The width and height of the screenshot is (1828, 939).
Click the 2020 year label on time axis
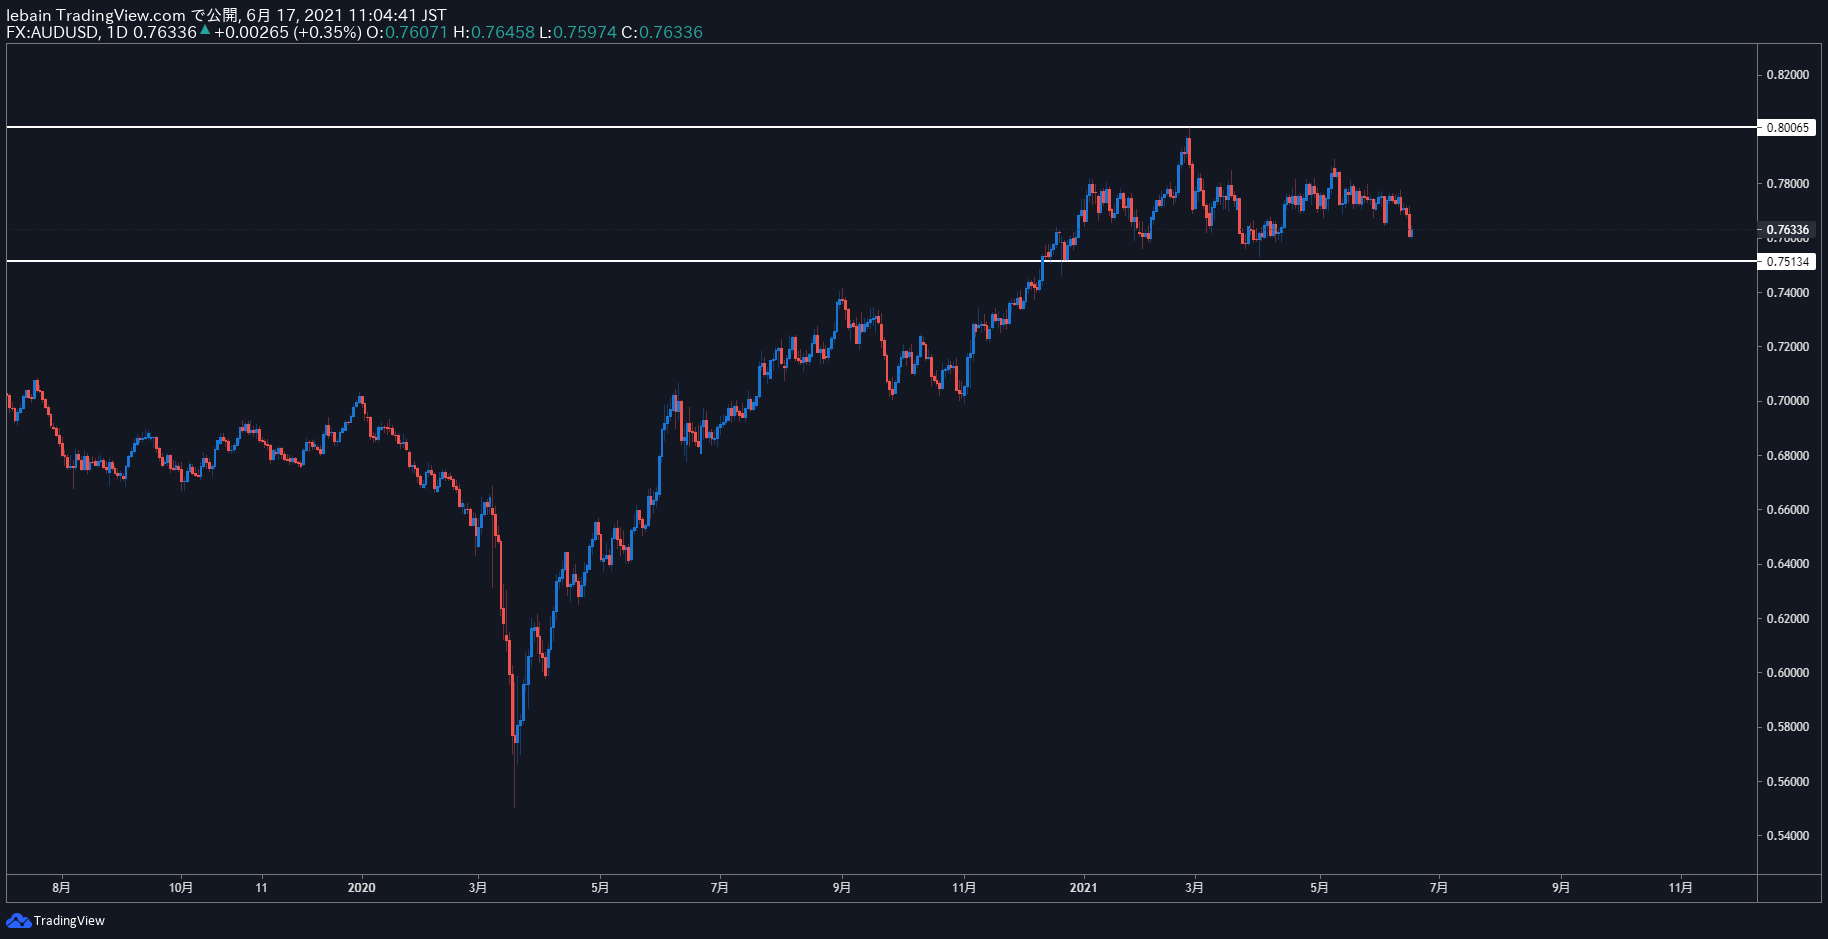[x=361, y=887]
